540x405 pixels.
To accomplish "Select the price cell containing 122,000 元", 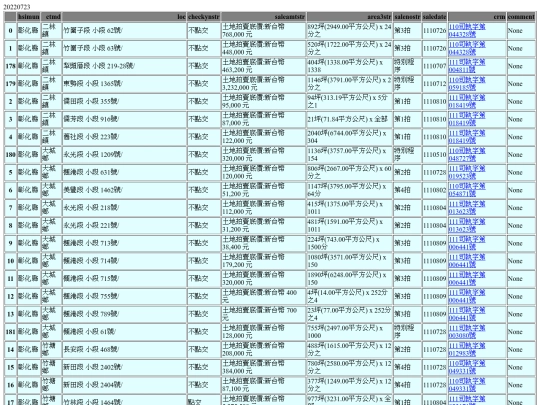I will pos(263,137).
